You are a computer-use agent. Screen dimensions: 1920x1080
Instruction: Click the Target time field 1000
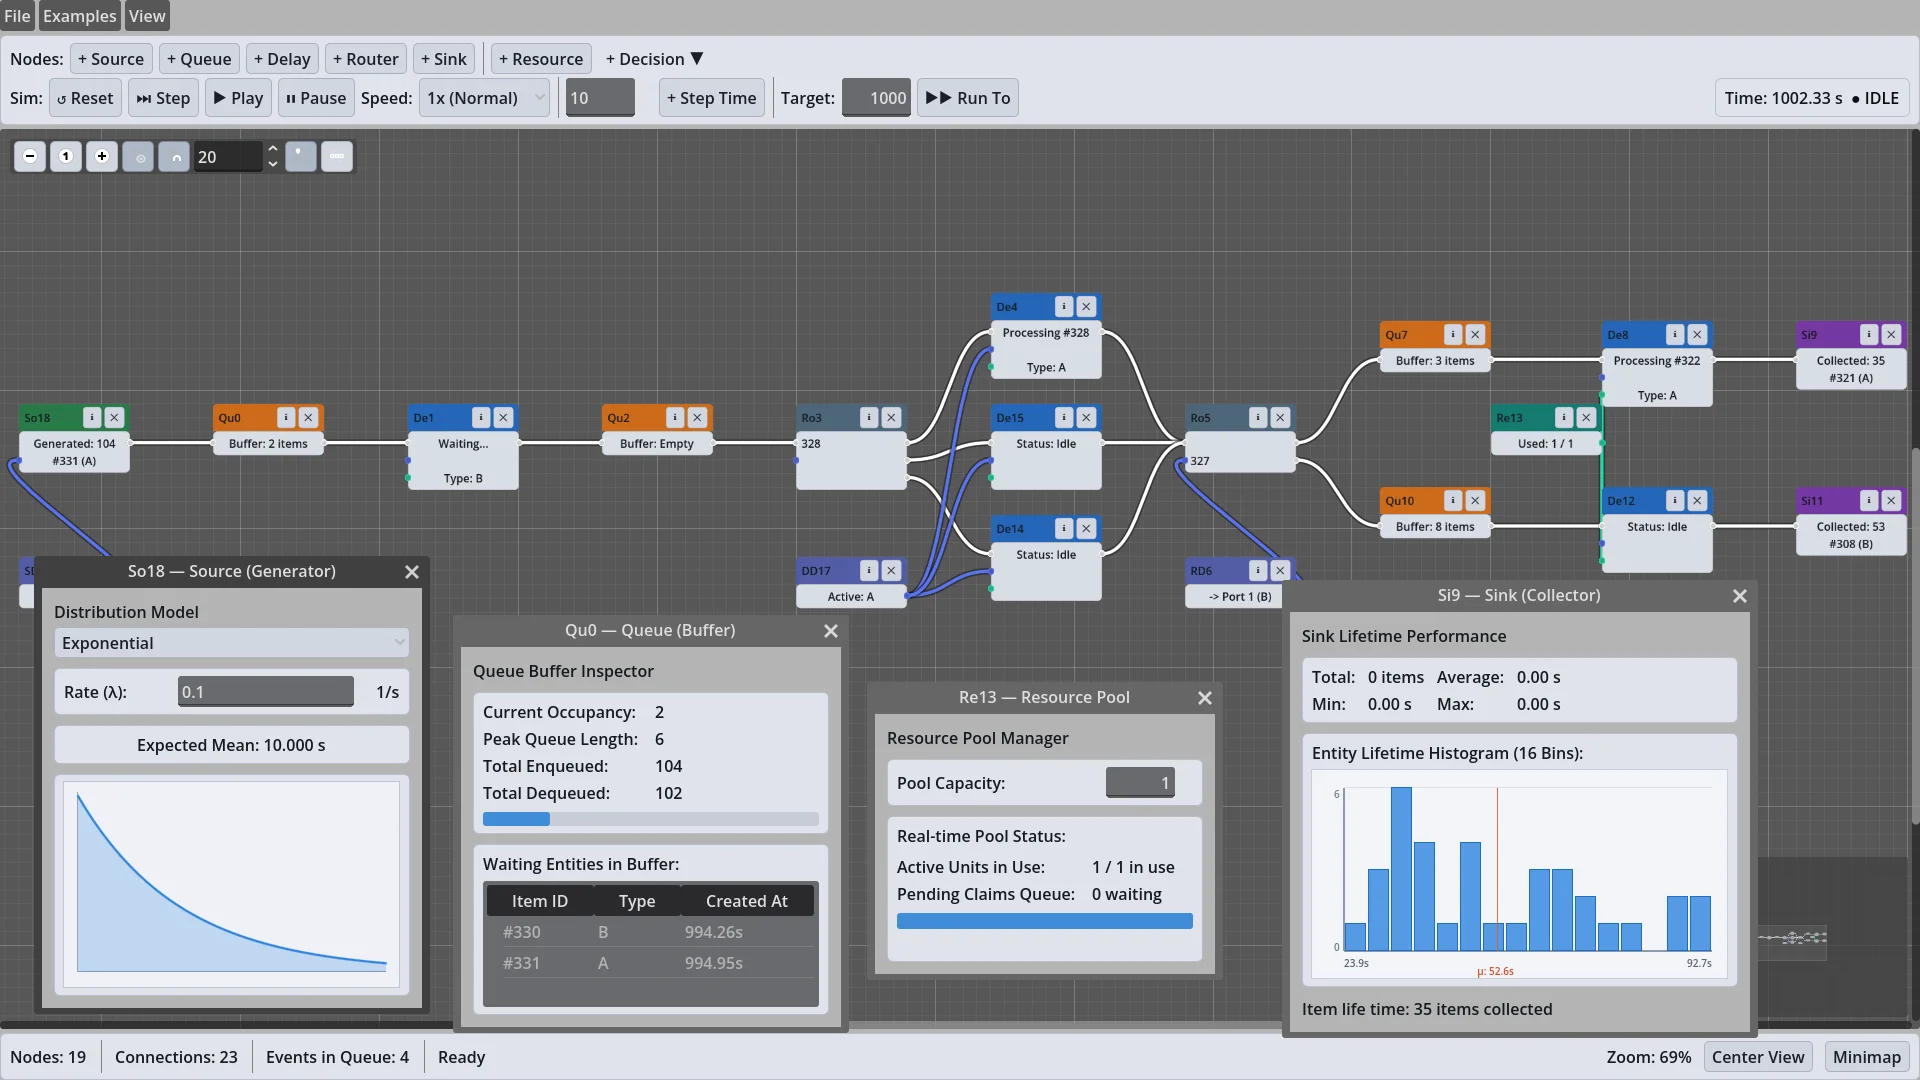(876, 98)
